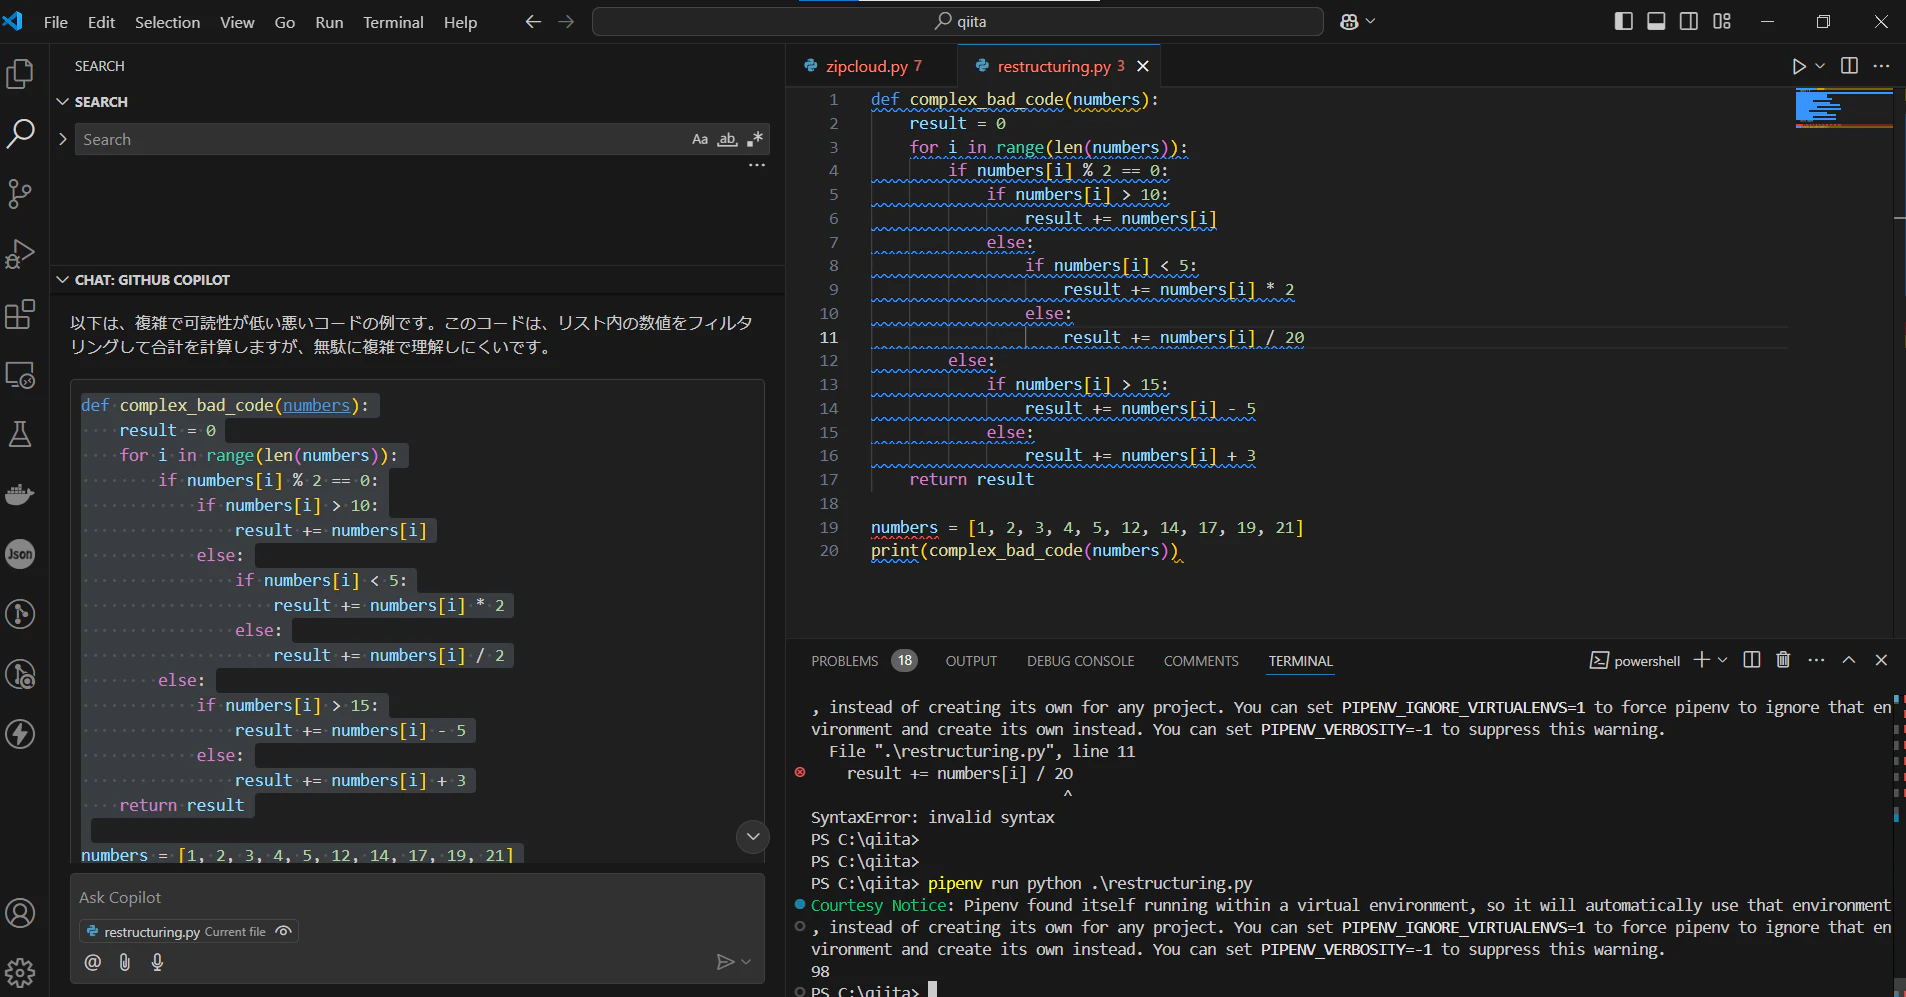Screen dimensions: 1906x997
Task: Open send button options dropdown
Action: (x=745, y=962)
